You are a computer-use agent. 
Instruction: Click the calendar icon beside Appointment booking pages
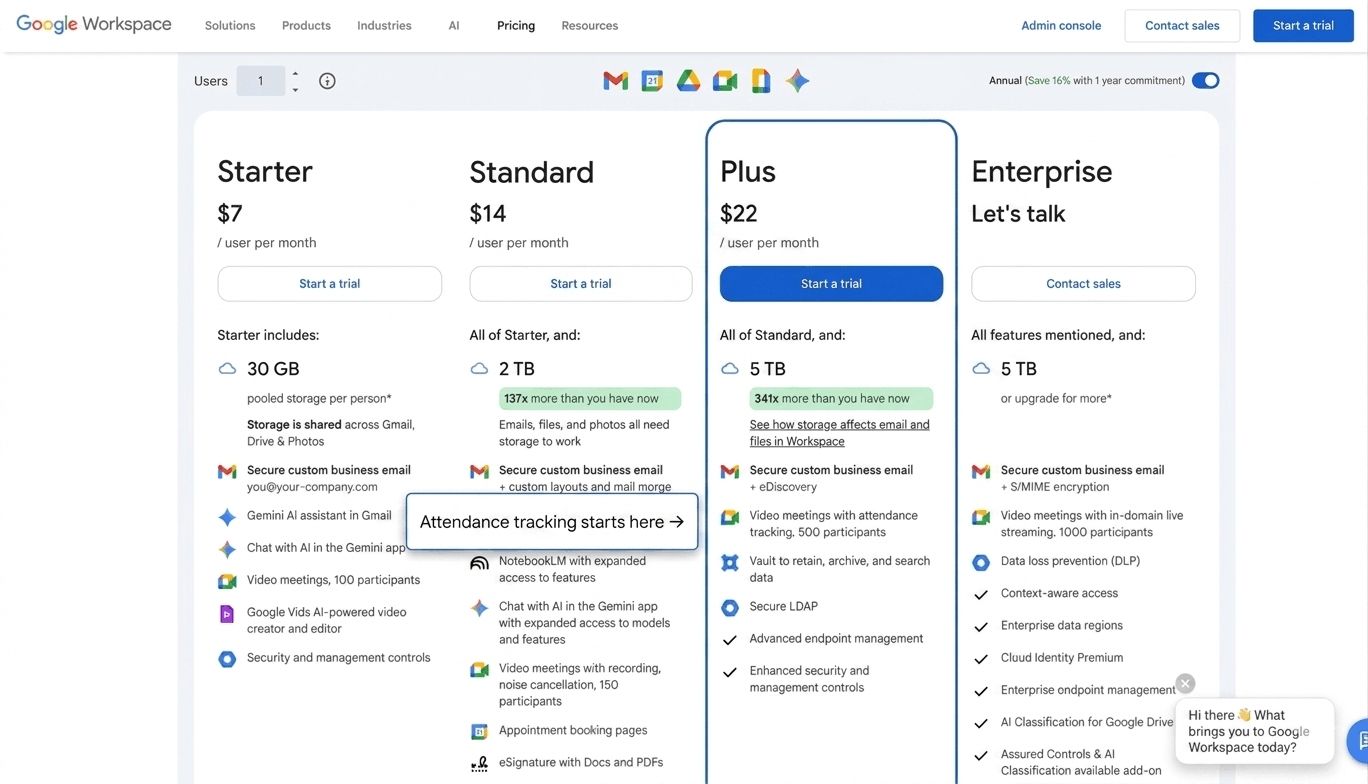coord(479,732)
